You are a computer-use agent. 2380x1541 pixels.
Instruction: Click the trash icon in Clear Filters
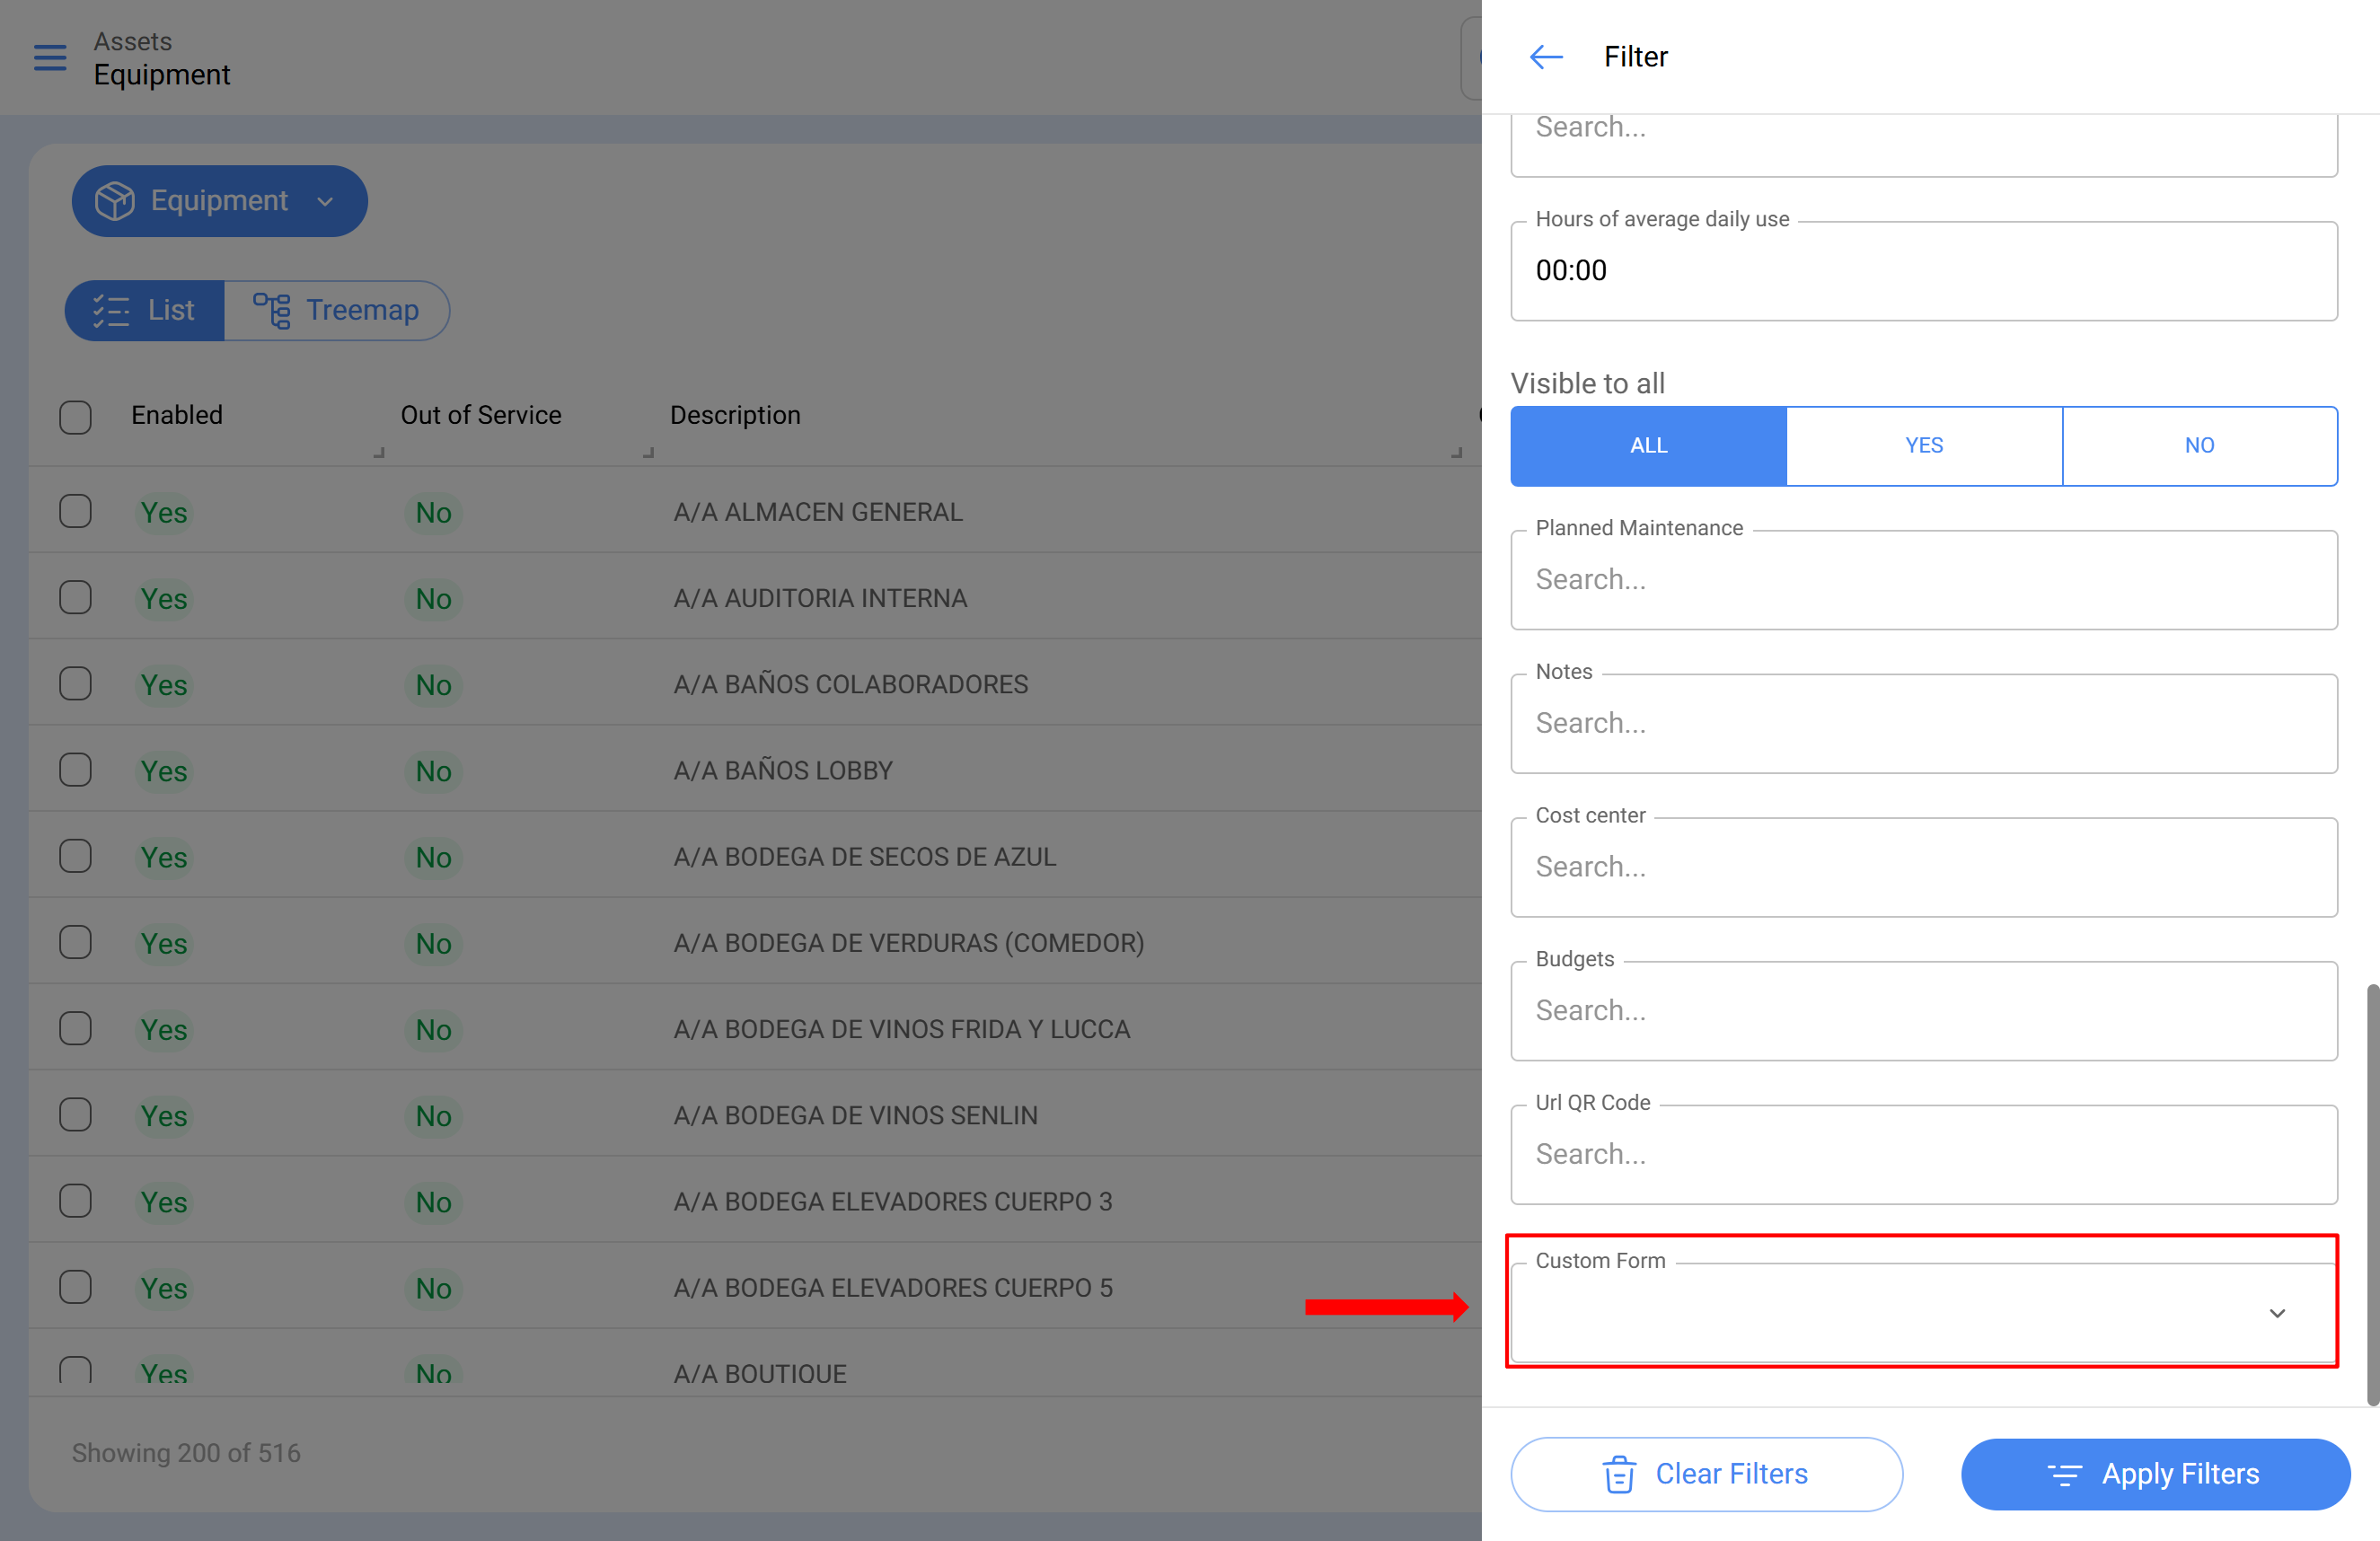pos(1619,1474)
